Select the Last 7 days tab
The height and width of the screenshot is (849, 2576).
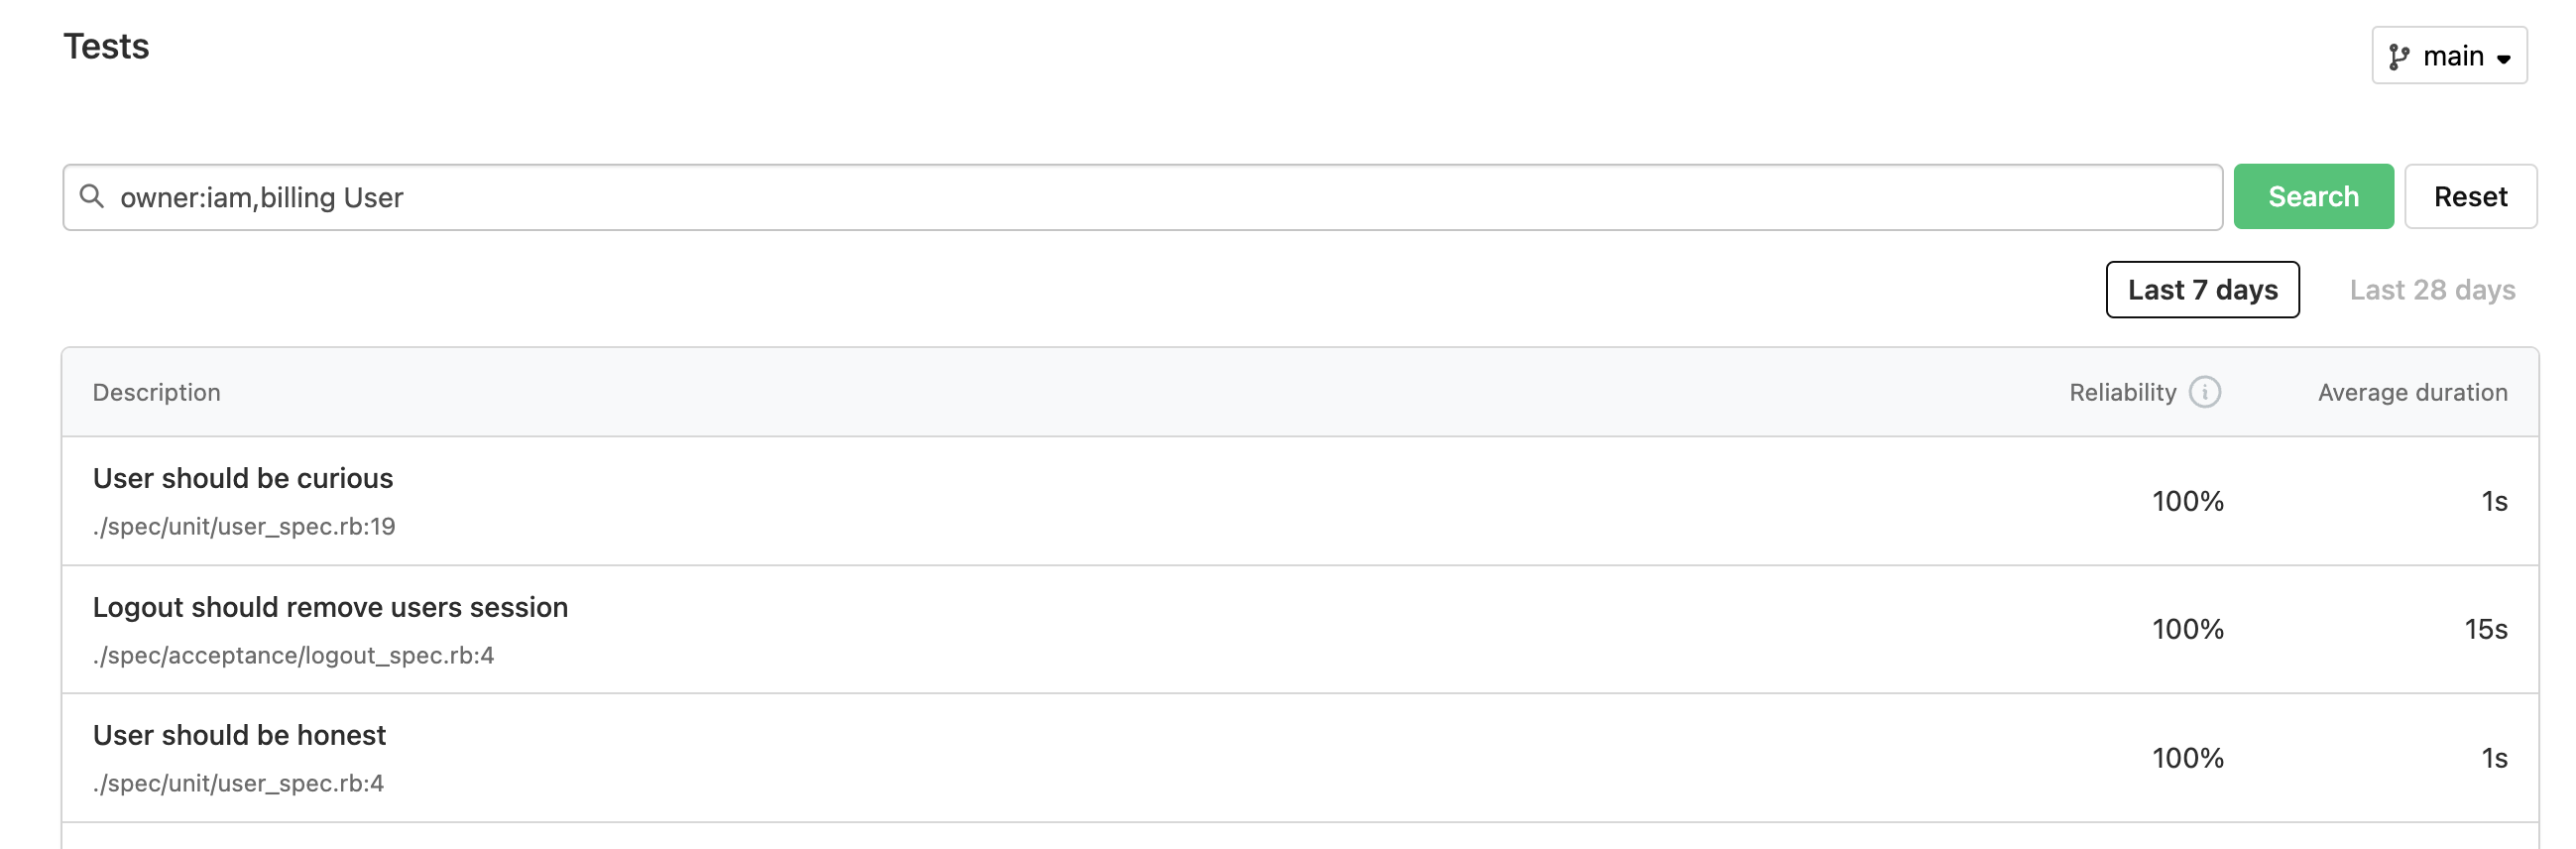click(x=2202, y=290)
